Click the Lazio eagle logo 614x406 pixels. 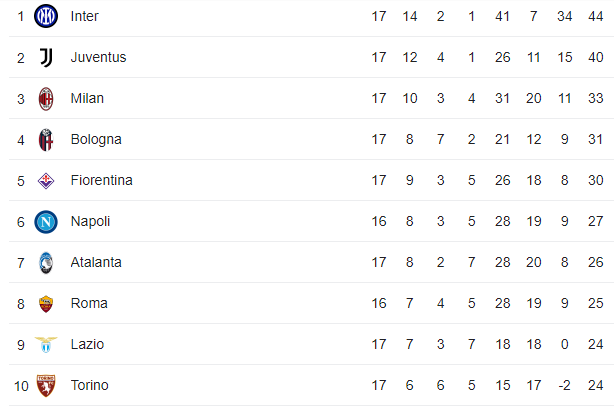point(46,345)
